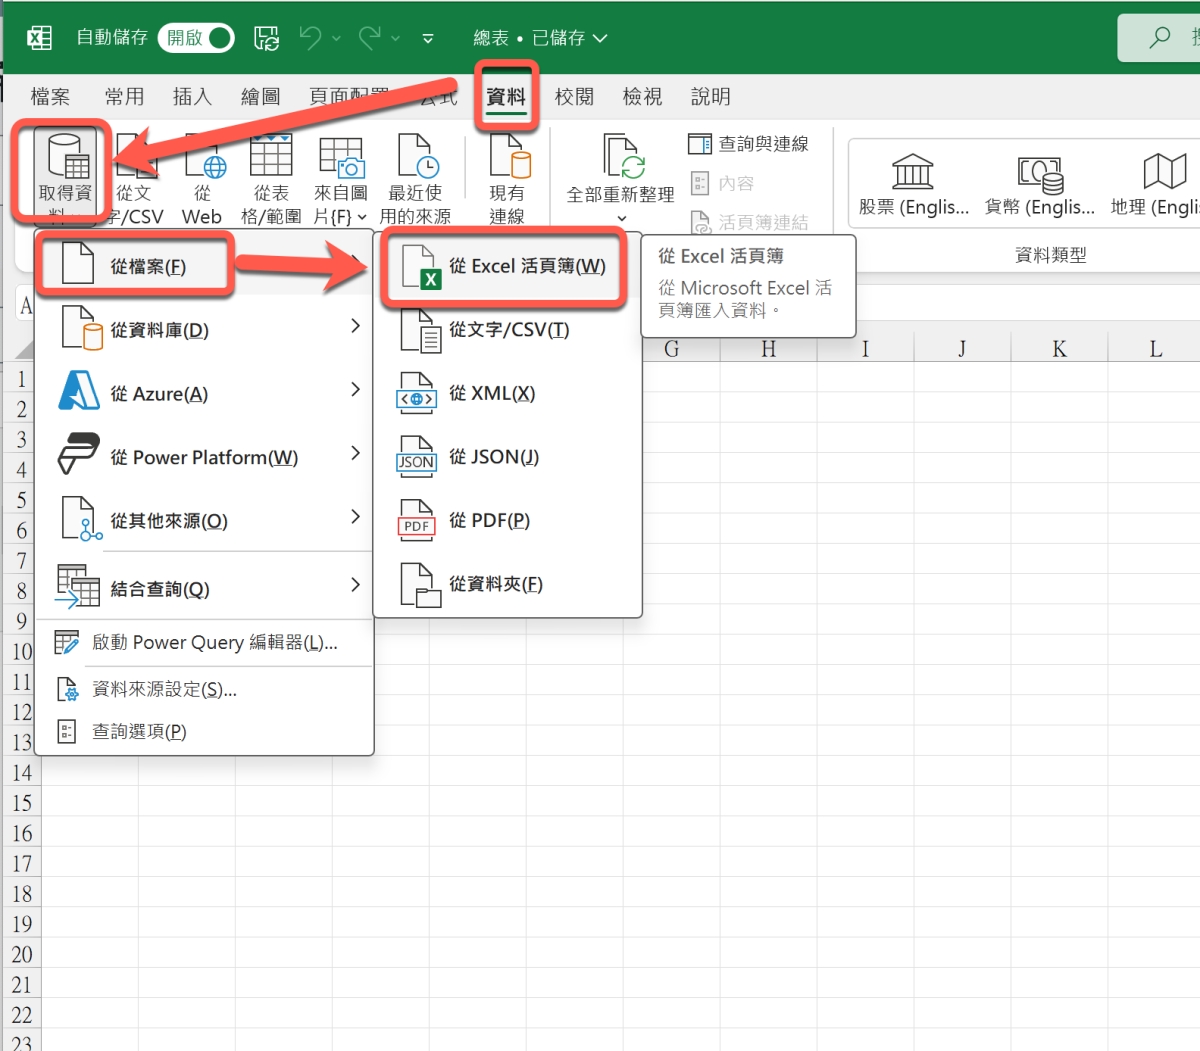
Task: Click 資料來源設定(S)... menu item
Action: 204,689
